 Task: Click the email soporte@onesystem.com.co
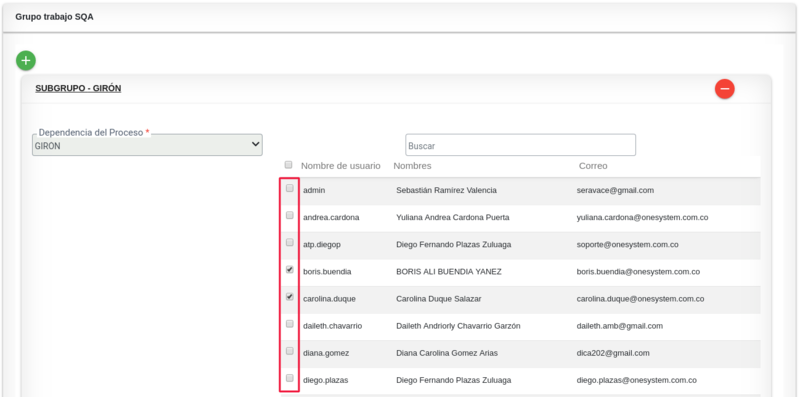click(x=628, y=244)
